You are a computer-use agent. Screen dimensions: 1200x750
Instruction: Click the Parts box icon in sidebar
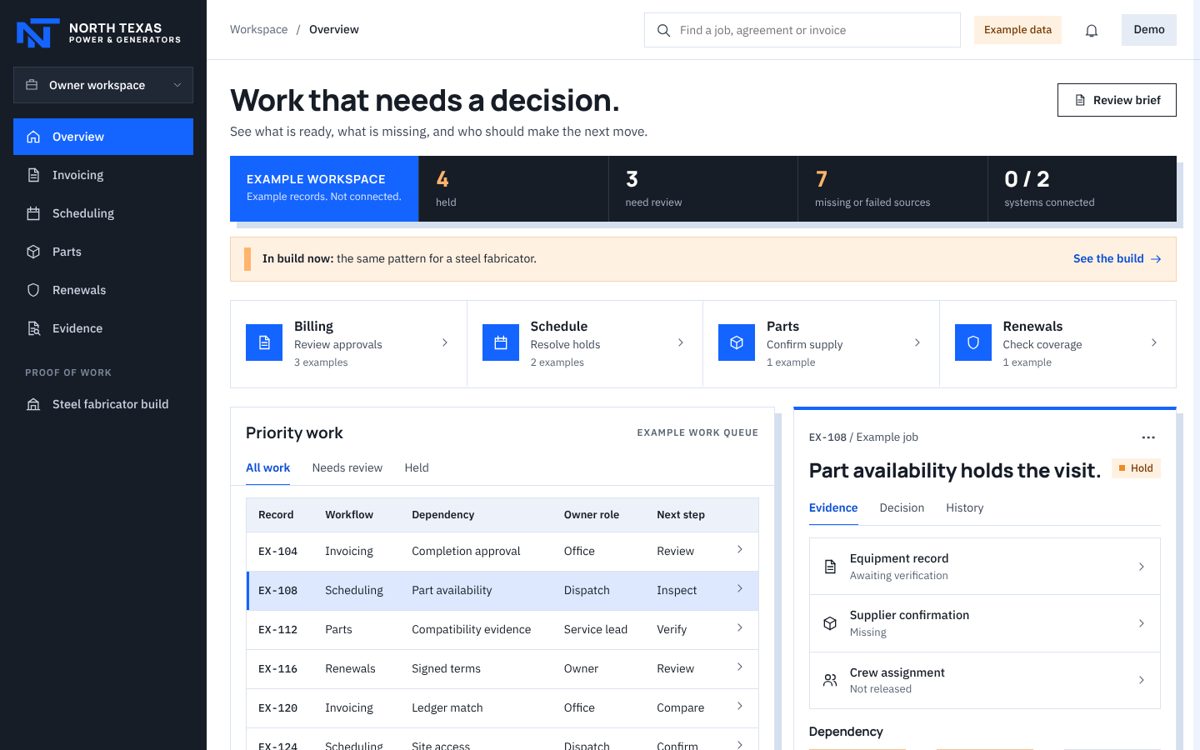(x=33, y=252)
